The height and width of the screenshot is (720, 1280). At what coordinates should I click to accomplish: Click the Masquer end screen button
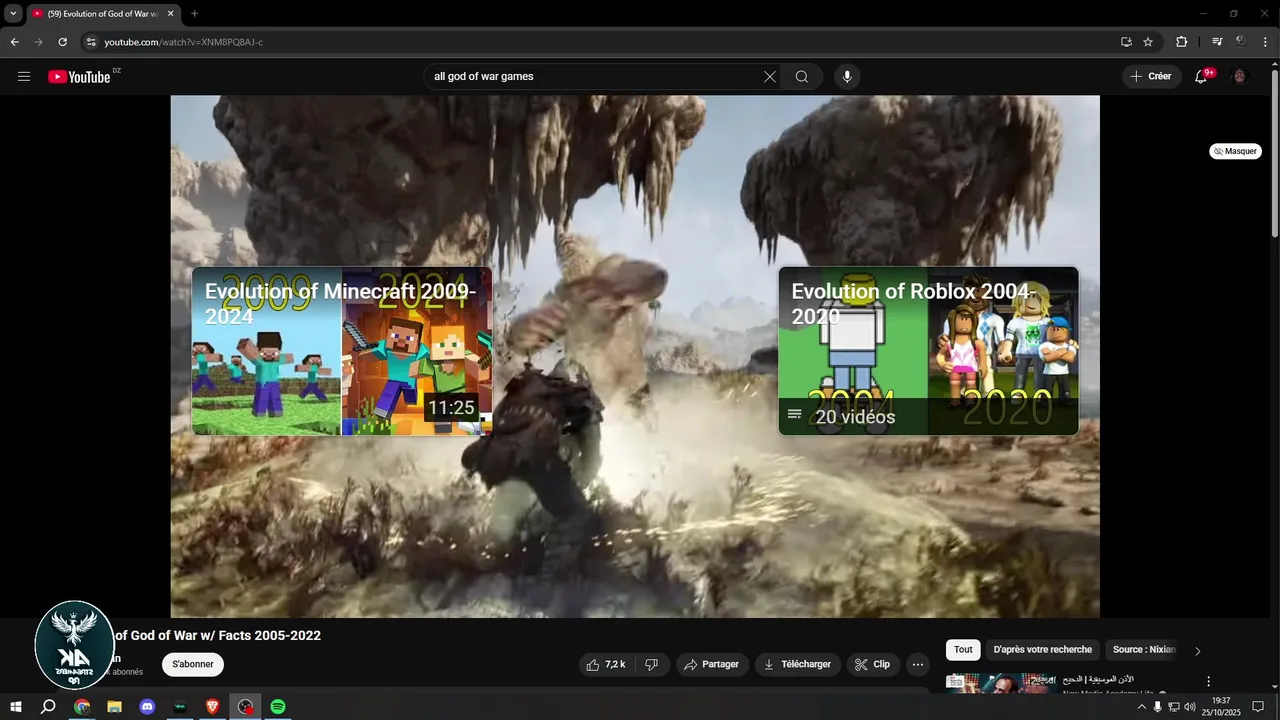click(1235, 151)
